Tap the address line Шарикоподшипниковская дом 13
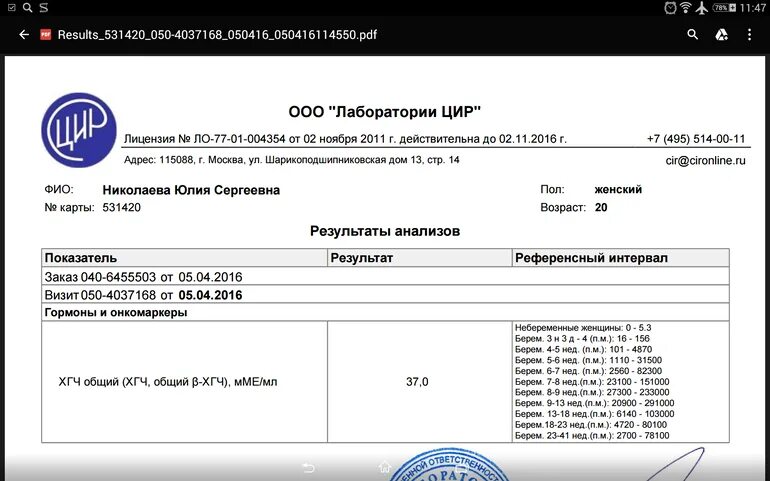 click(x=292, y=160)
